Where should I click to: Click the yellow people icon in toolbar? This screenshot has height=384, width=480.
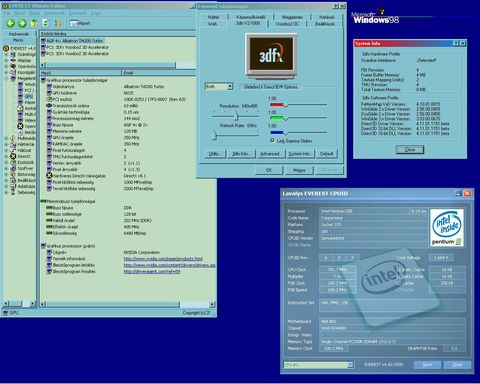point(58,23)
